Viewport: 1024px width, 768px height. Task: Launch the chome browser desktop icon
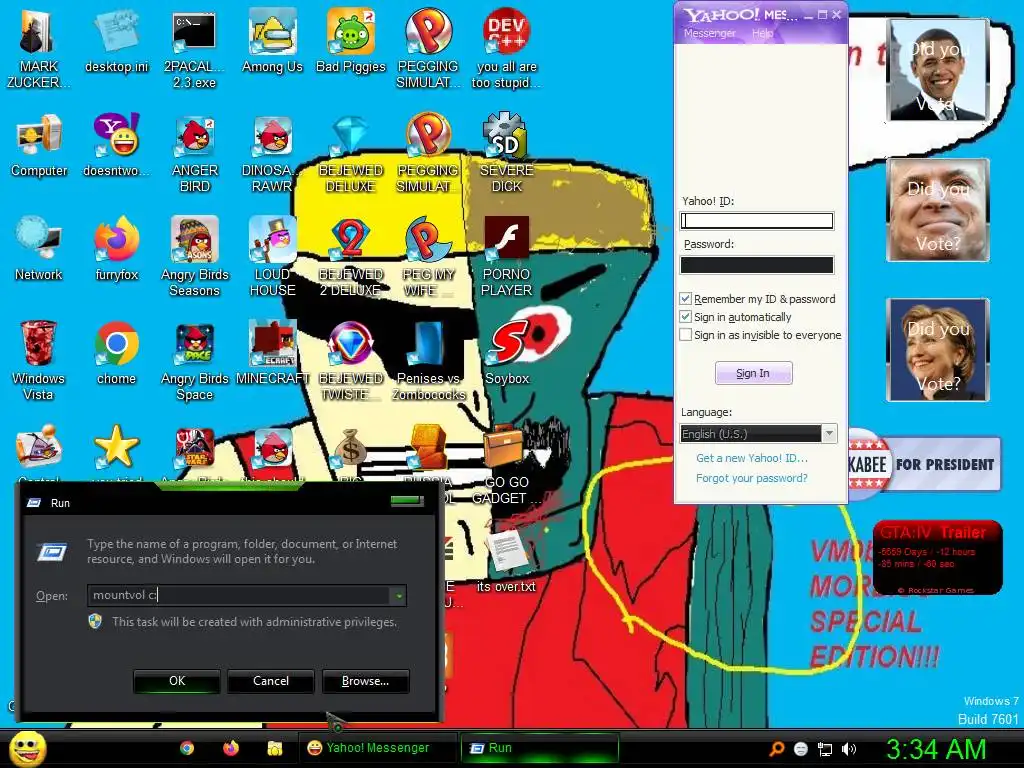116,354
